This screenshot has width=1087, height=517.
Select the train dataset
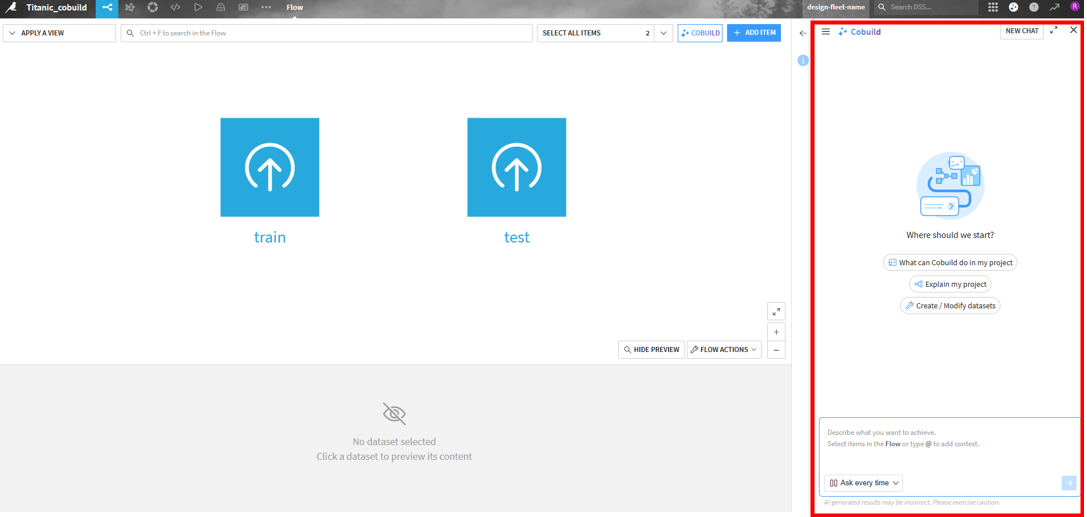point(270,167)
